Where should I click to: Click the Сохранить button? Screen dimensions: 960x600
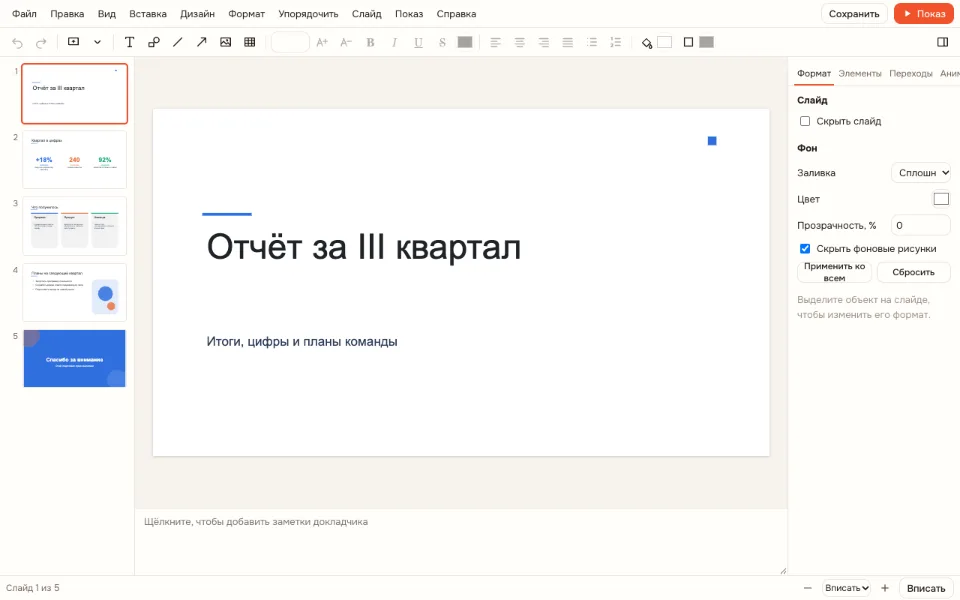pyautogui.click(x=854, y=13)
